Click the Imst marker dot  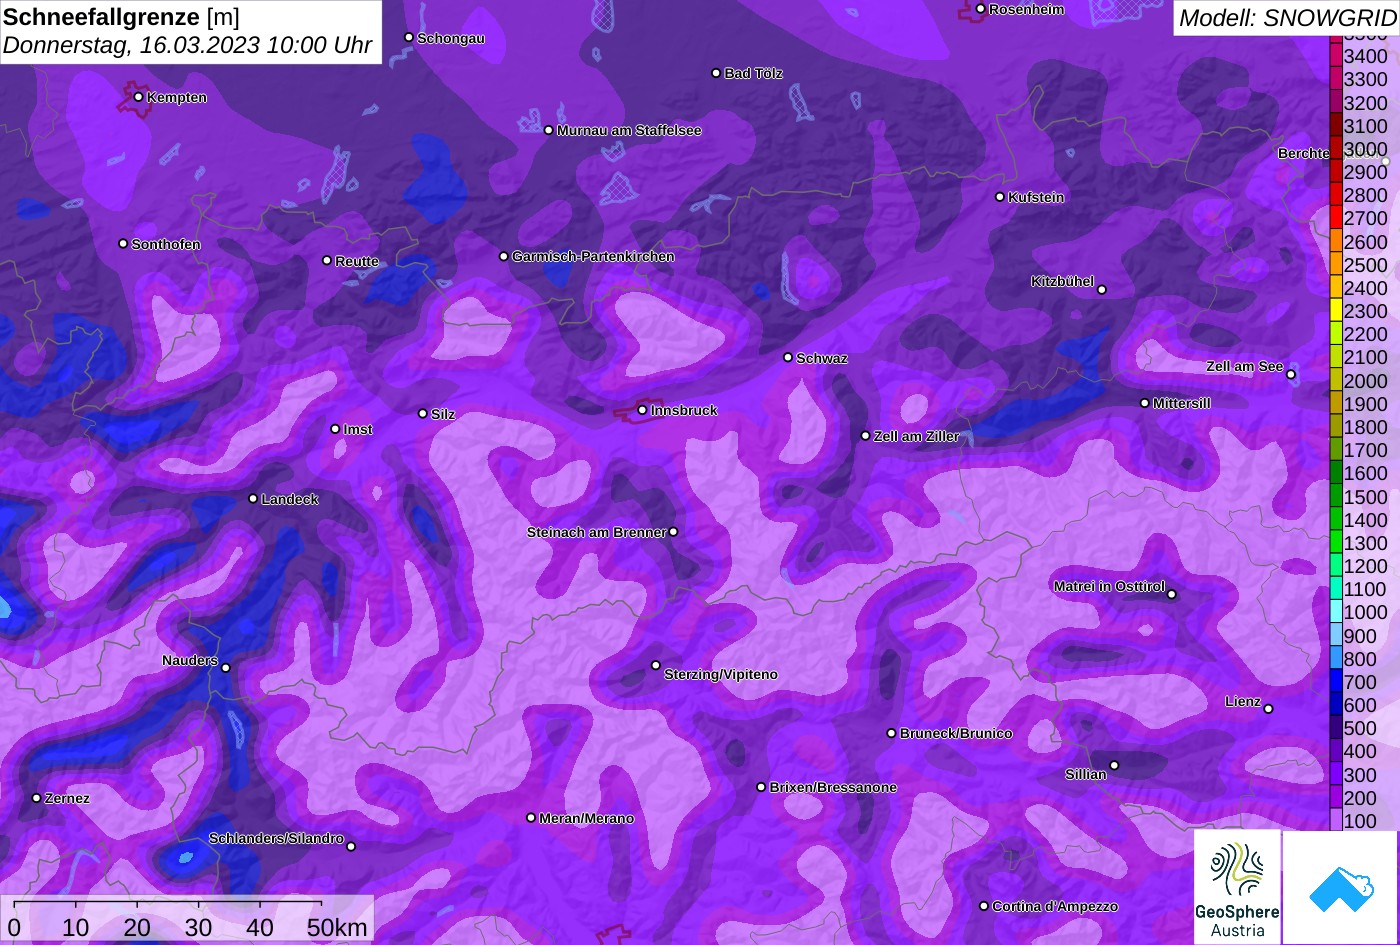pos(335,429)
